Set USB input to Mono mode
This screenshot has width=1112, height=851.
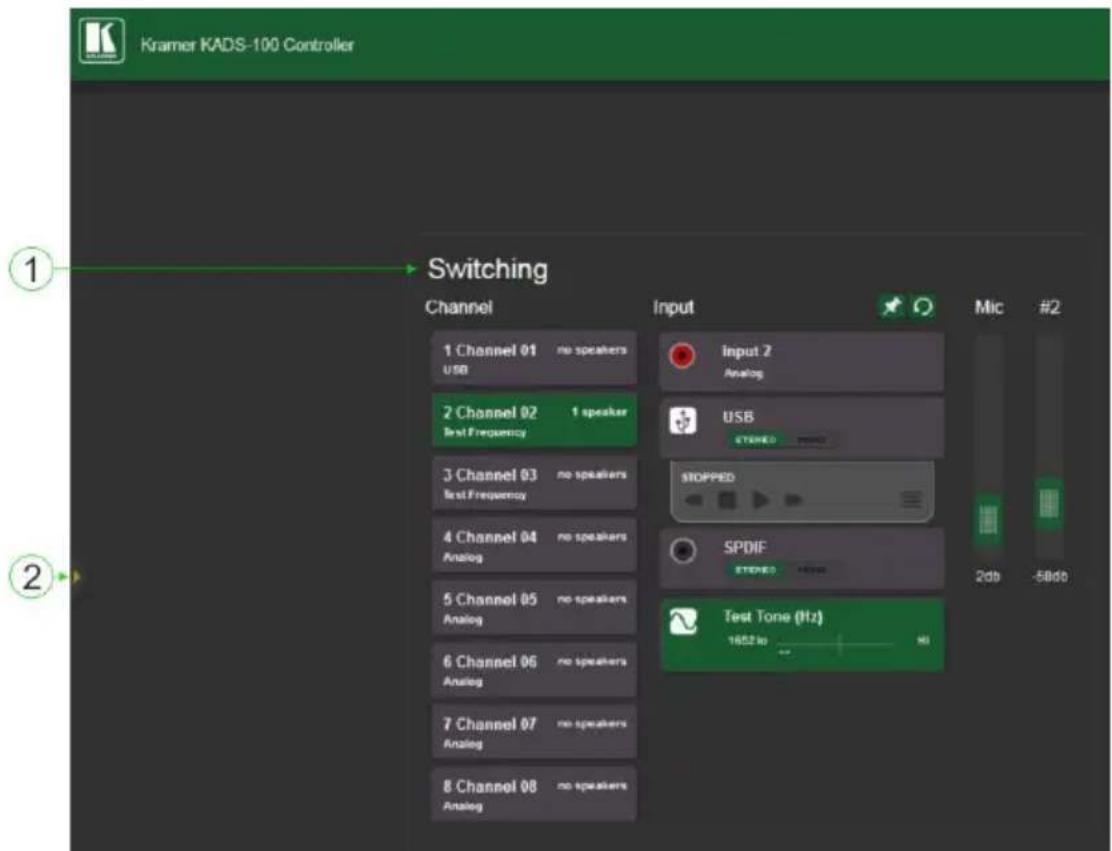click(812, 440)
